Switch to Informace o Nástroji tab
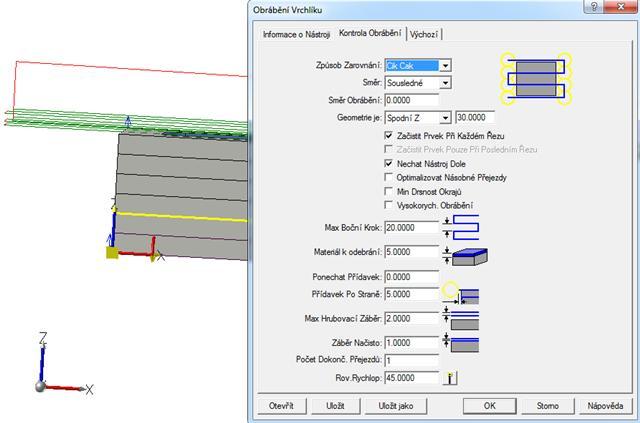The height and width of the screenshot is (423, 640). click(x=296, y=34)
